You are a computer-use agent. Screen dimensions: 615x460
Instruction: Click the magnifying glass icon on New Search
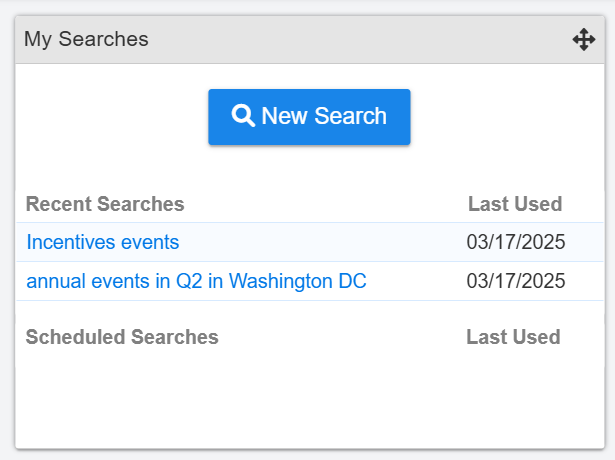tap(243, 116)
